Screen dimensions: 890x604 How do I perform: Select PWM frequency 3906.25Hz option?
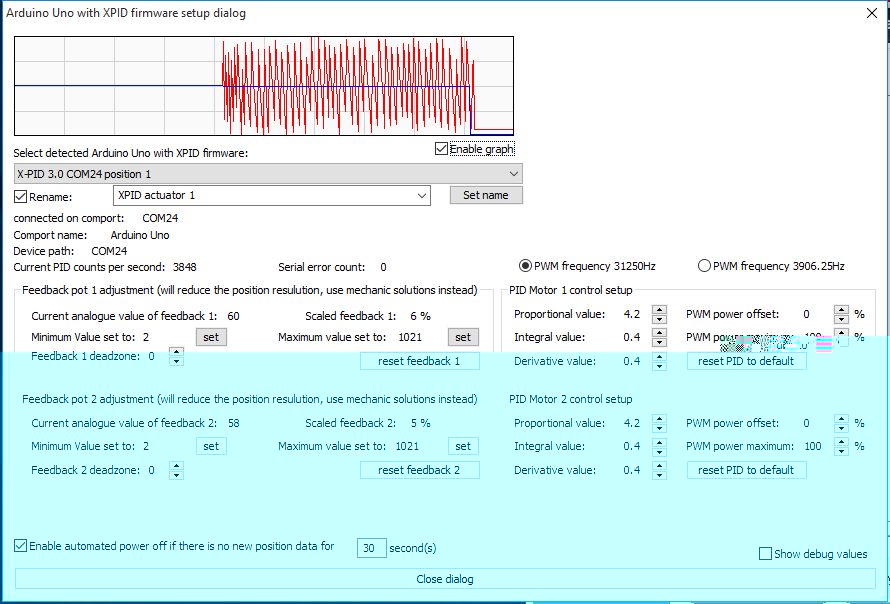tap(704, 266)
